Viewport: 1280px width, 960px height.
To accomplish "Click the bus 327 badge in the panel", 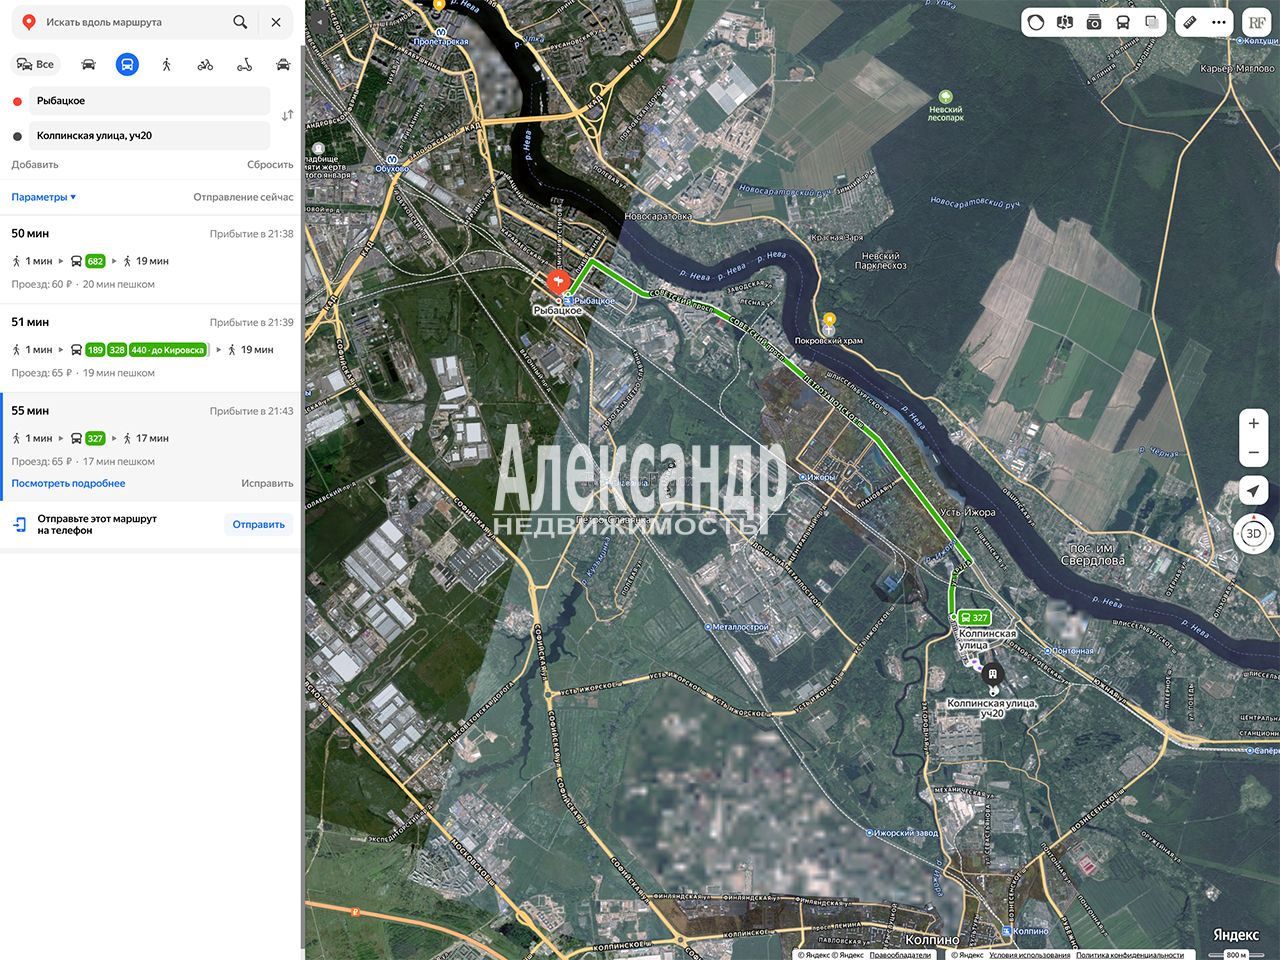I will point(95,438).
